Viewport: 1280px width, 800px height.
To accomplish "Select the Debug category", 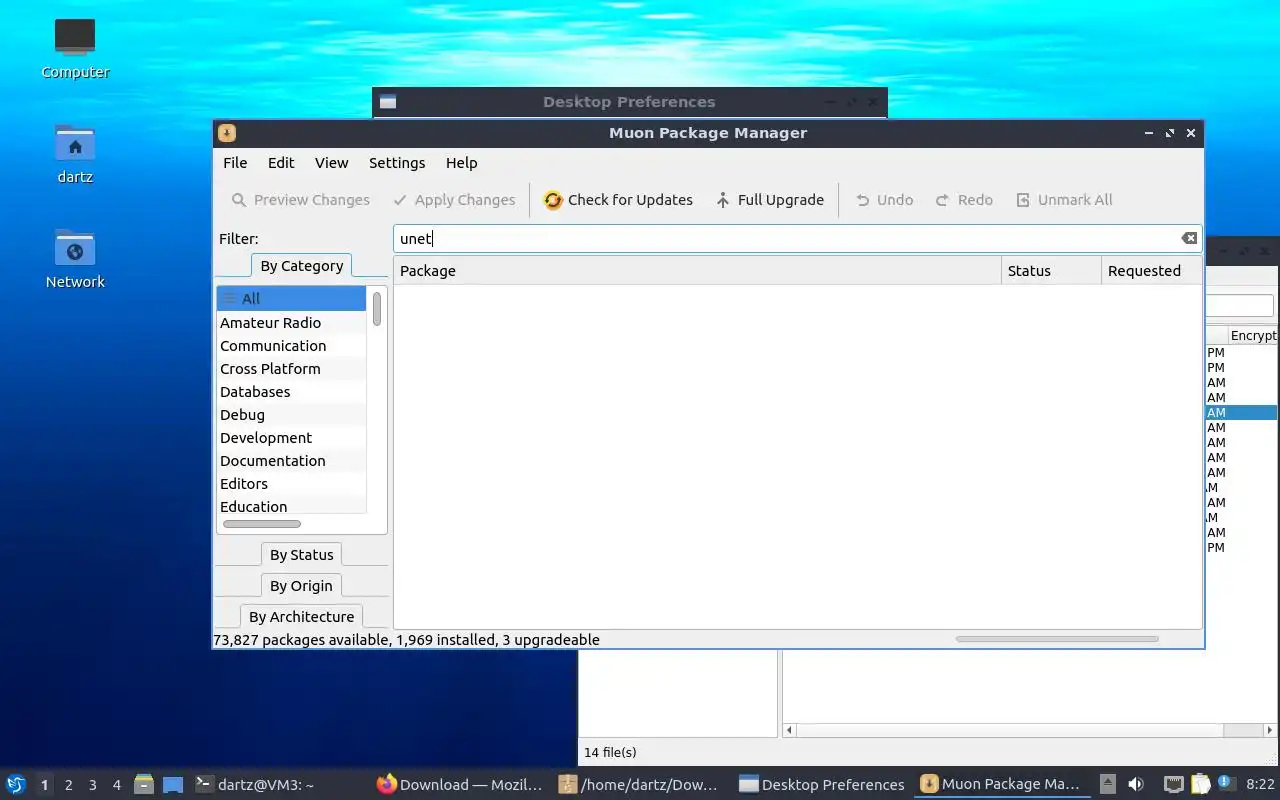I will 291,414.
